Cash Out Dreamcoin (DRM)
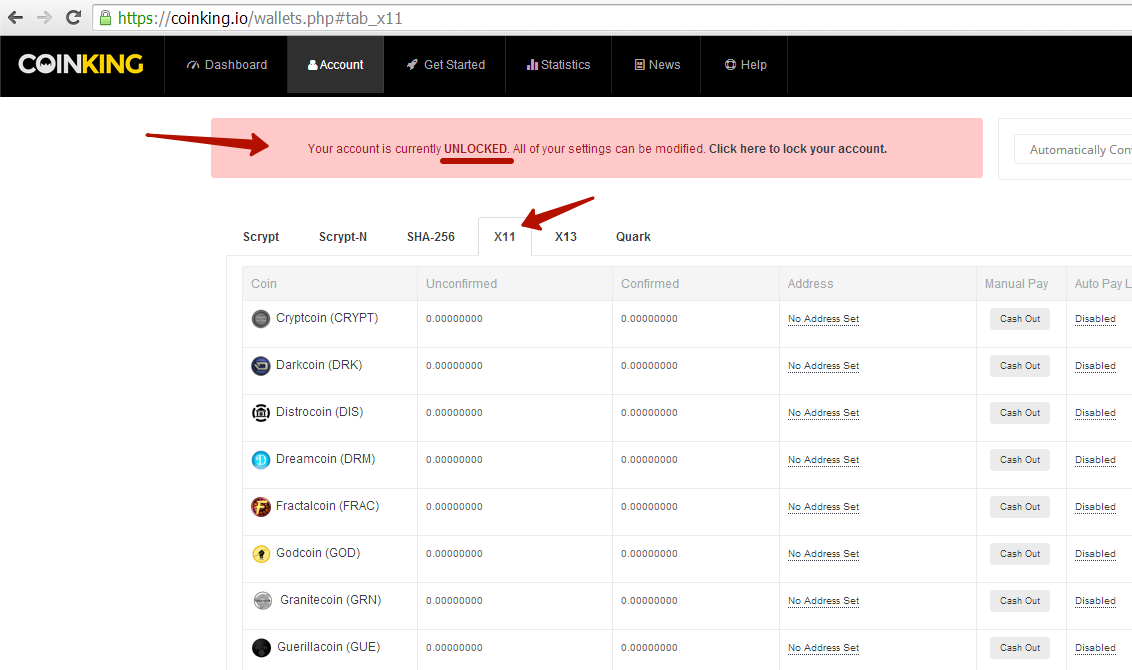The height and width of the screenshot is (670, 1132). coord(1019,459)
